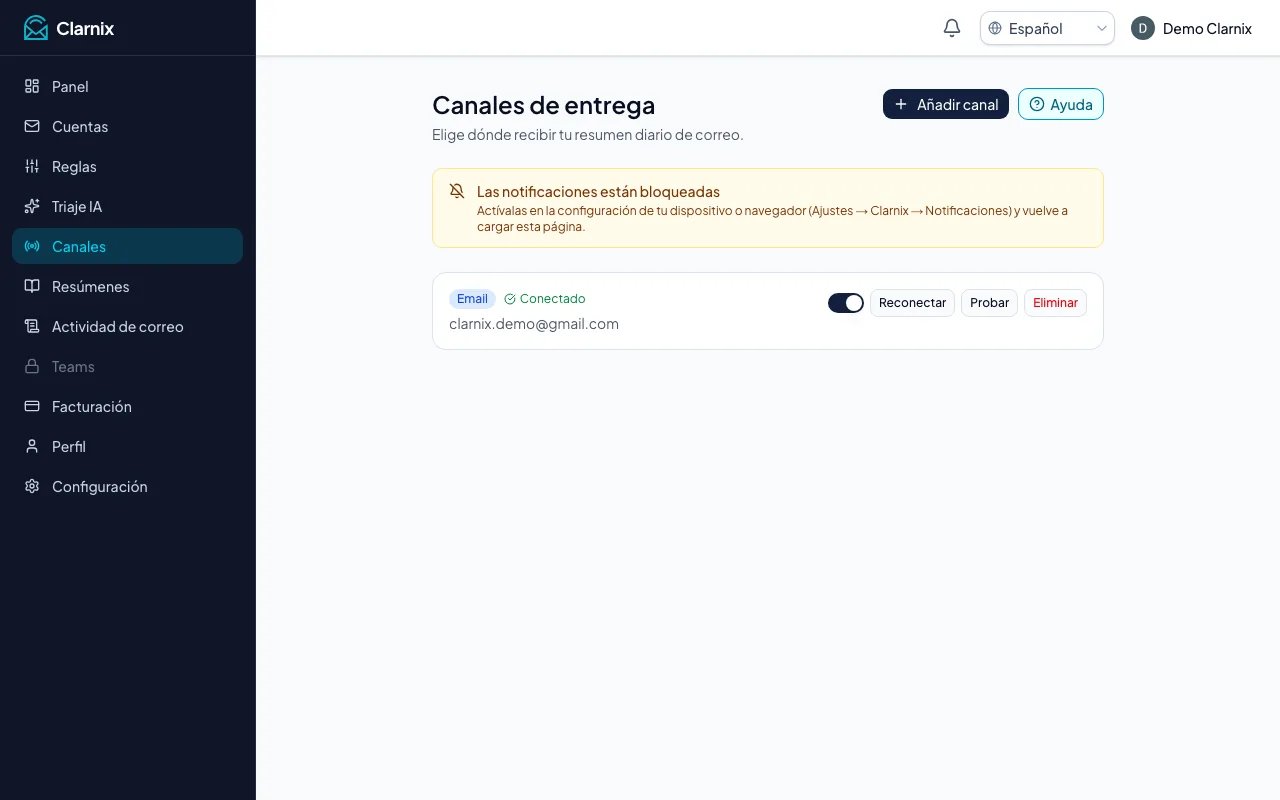This screenshot has width=1280, height=800.
Task: Click clarnix.demo@gmail.com address
Action: click(534, 324)
